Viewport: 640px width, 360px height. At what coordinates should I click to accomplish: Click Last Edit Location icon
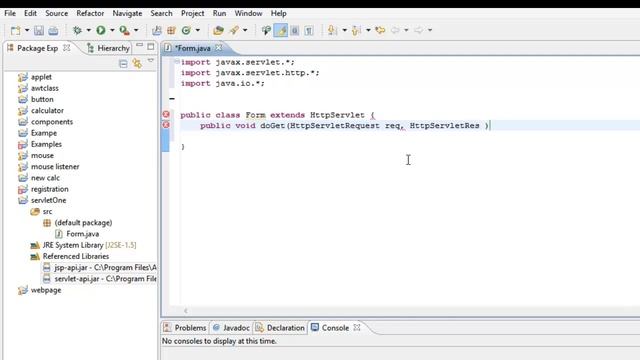click(x=380, y=30)
